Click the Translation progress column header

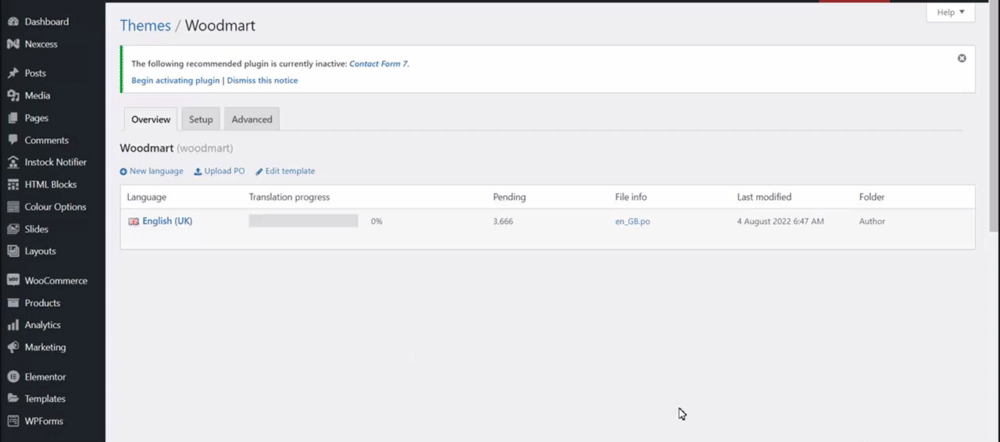coord(289,197)
